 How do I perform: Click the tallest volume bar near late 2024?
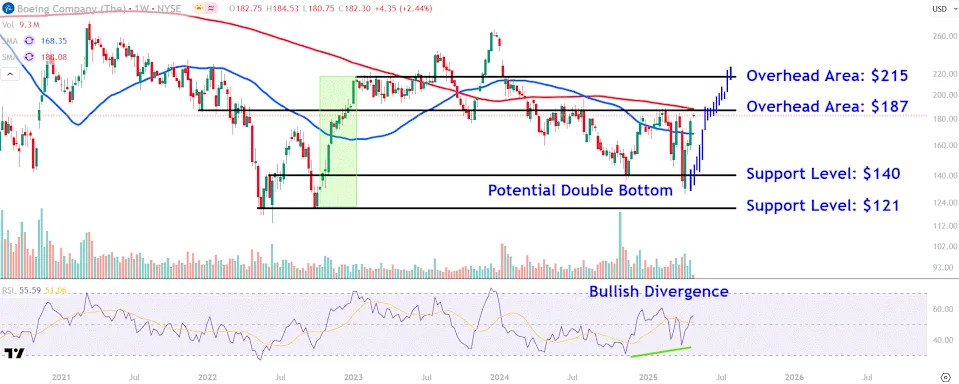tap(620, 245)
